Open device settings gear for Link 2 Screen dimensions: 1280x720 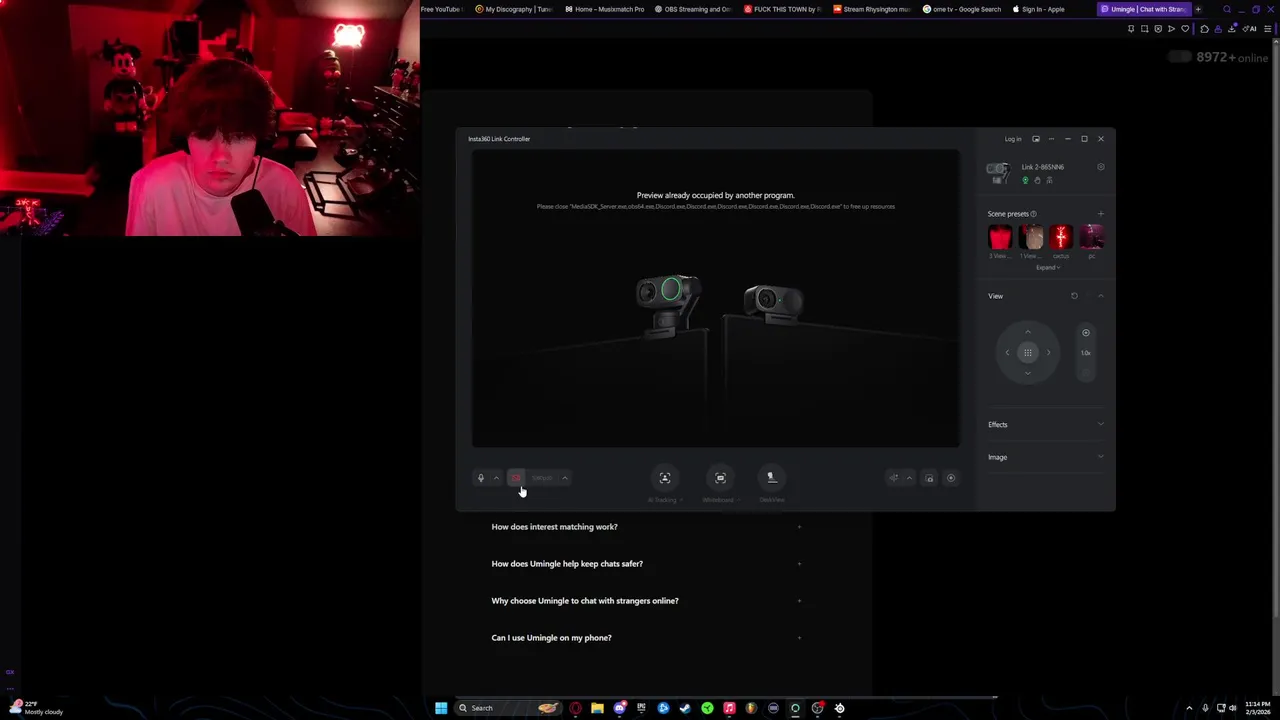point(1101,167)
